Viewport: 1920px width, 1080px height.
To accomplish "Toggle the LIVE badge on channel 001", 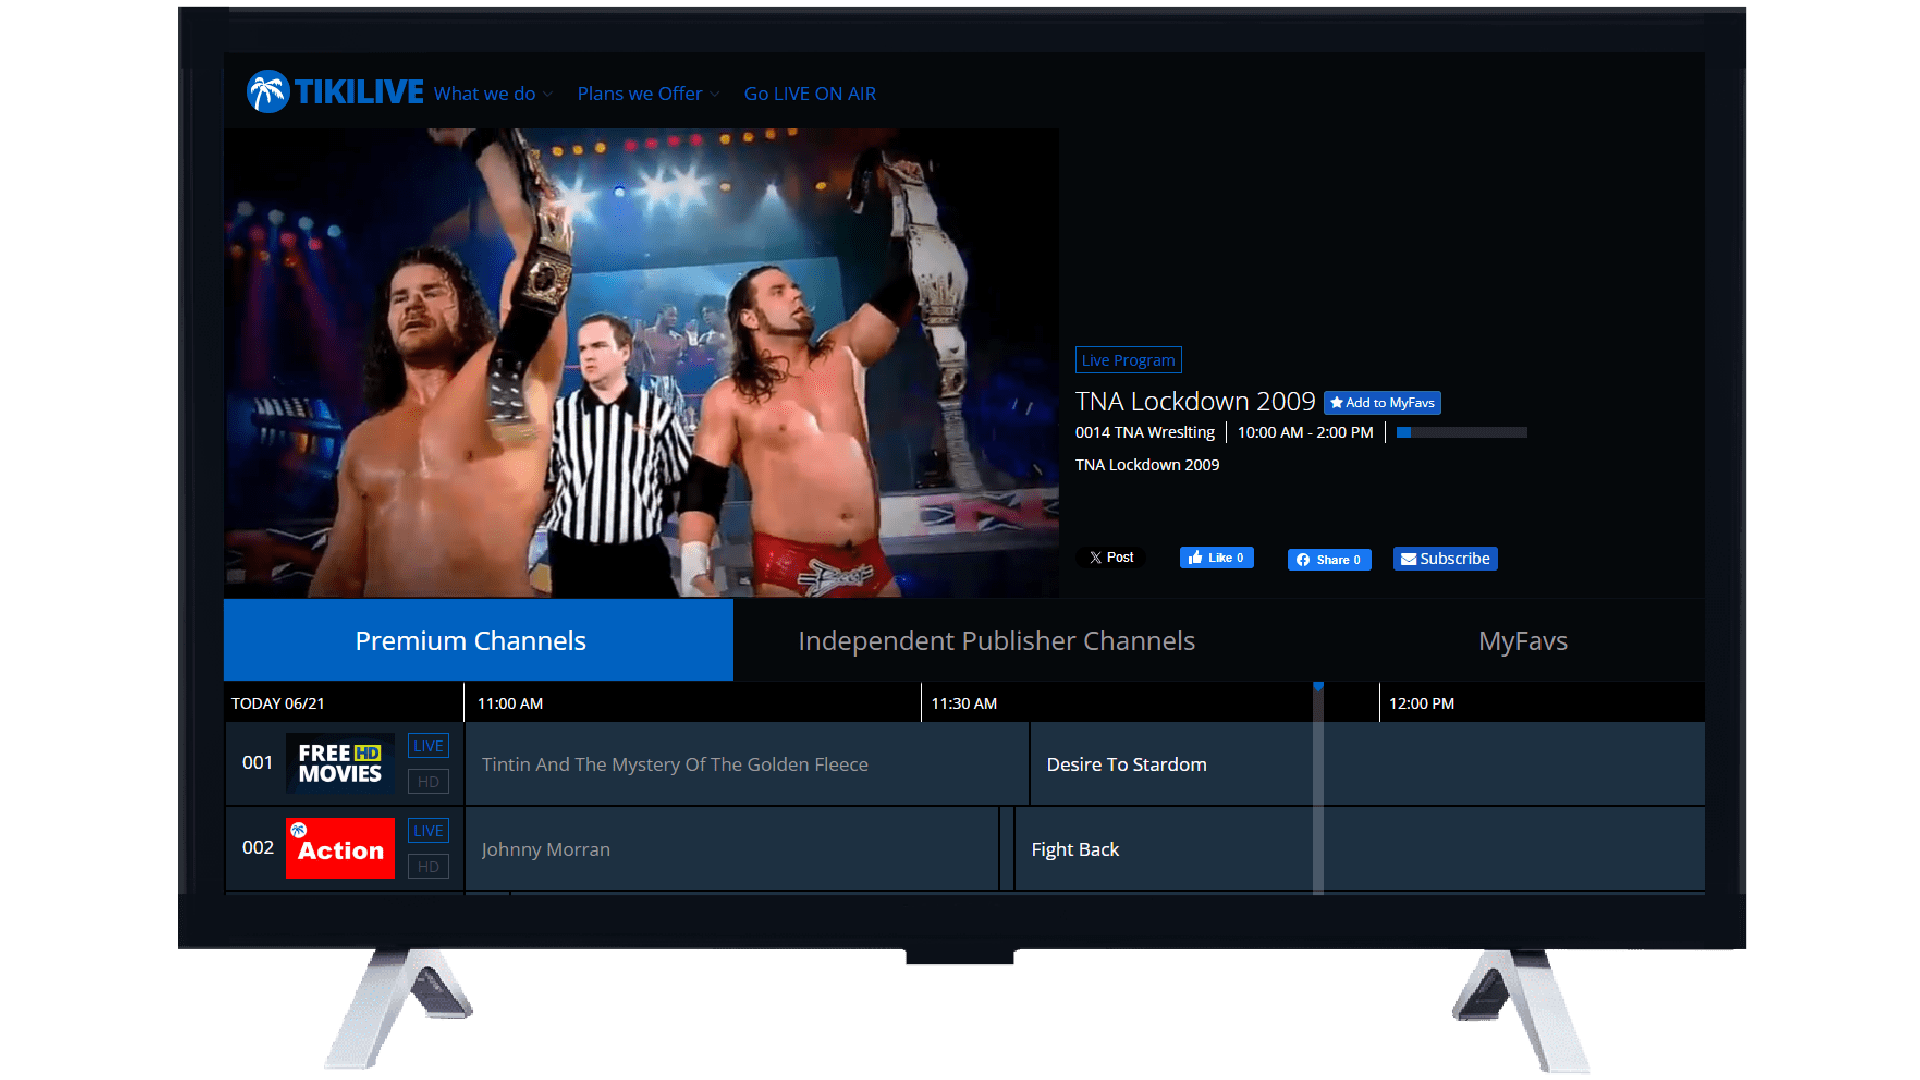I will (428, 745).
